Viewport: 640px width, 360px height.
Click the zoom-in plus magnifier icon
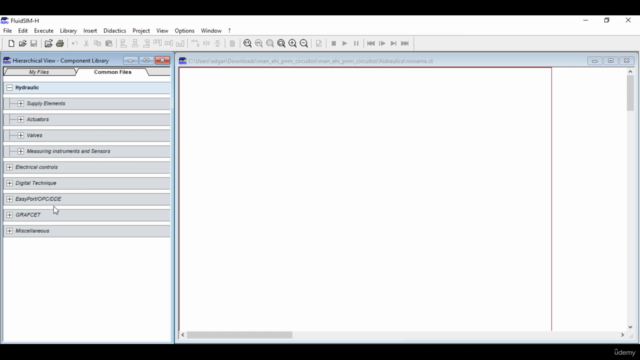292,43
